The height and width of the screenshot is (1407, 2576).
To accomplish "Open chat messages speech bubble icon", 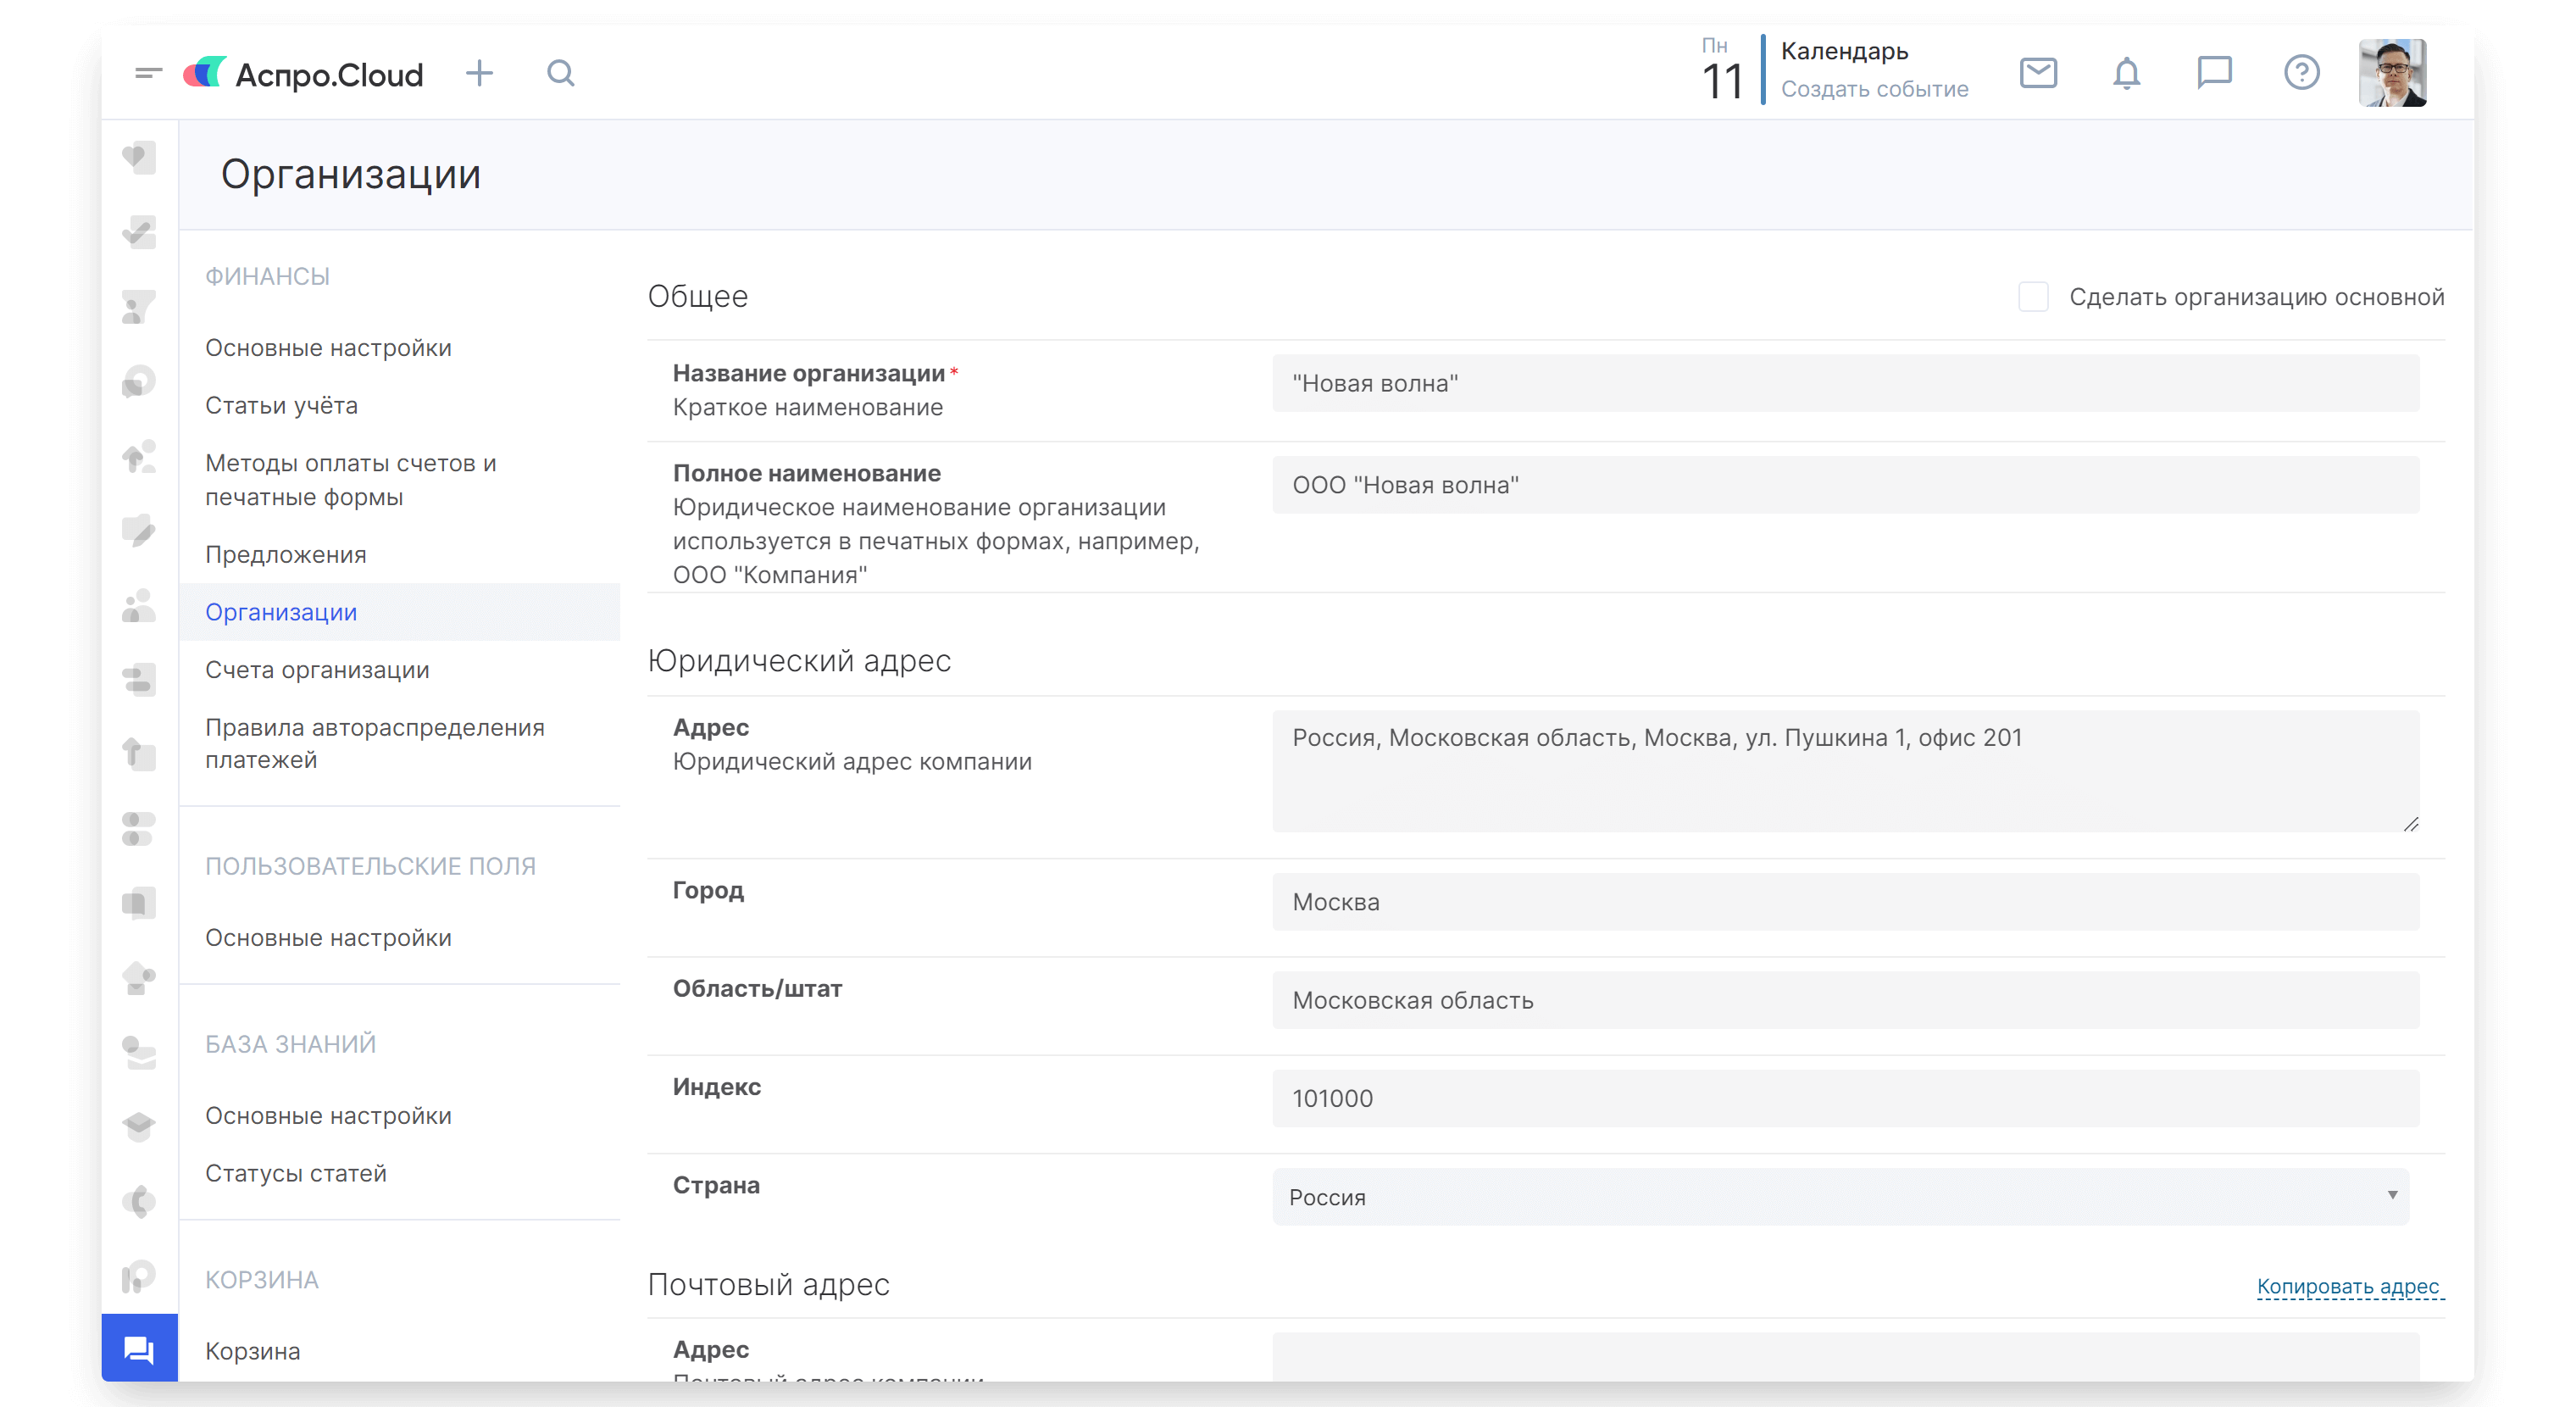I will pos(2214,73).
